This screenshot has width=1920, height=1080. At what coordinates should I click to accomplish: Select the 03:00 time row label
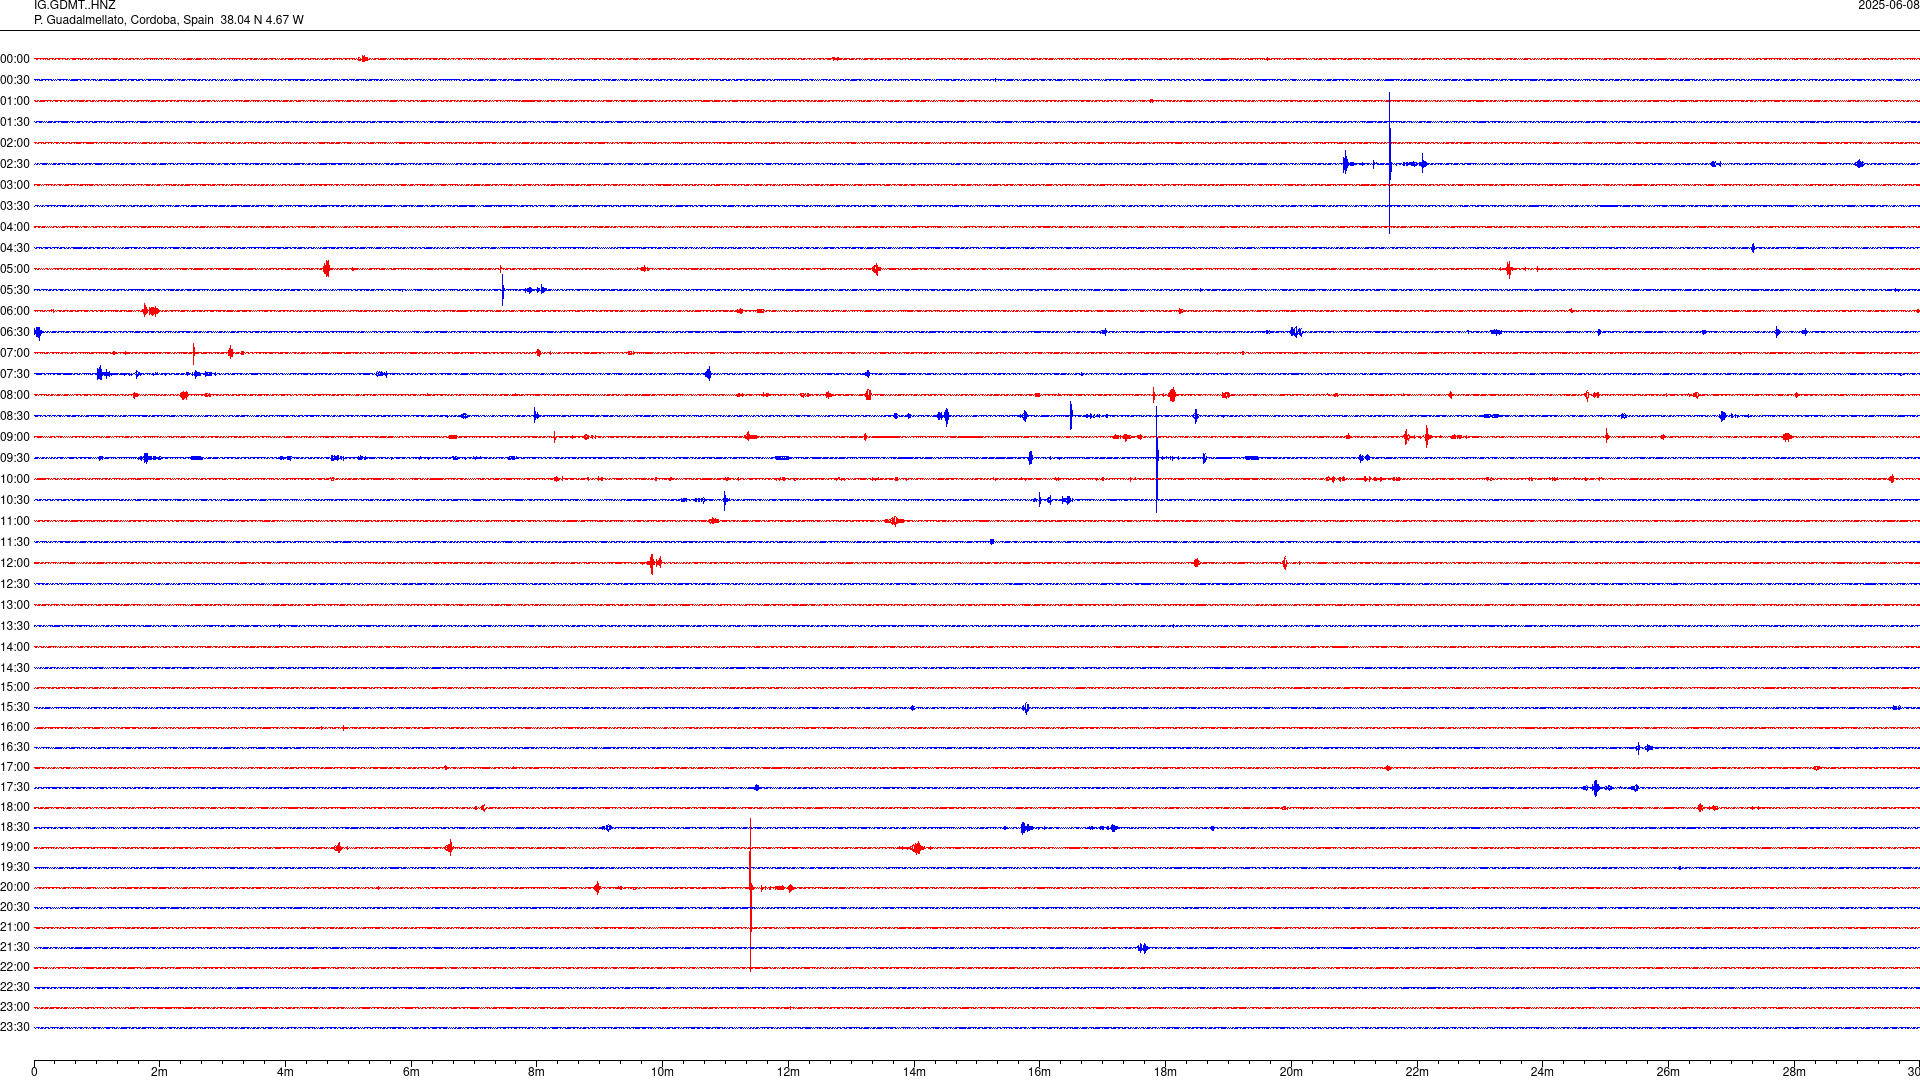pyautogui.click(x=15, y=185)
